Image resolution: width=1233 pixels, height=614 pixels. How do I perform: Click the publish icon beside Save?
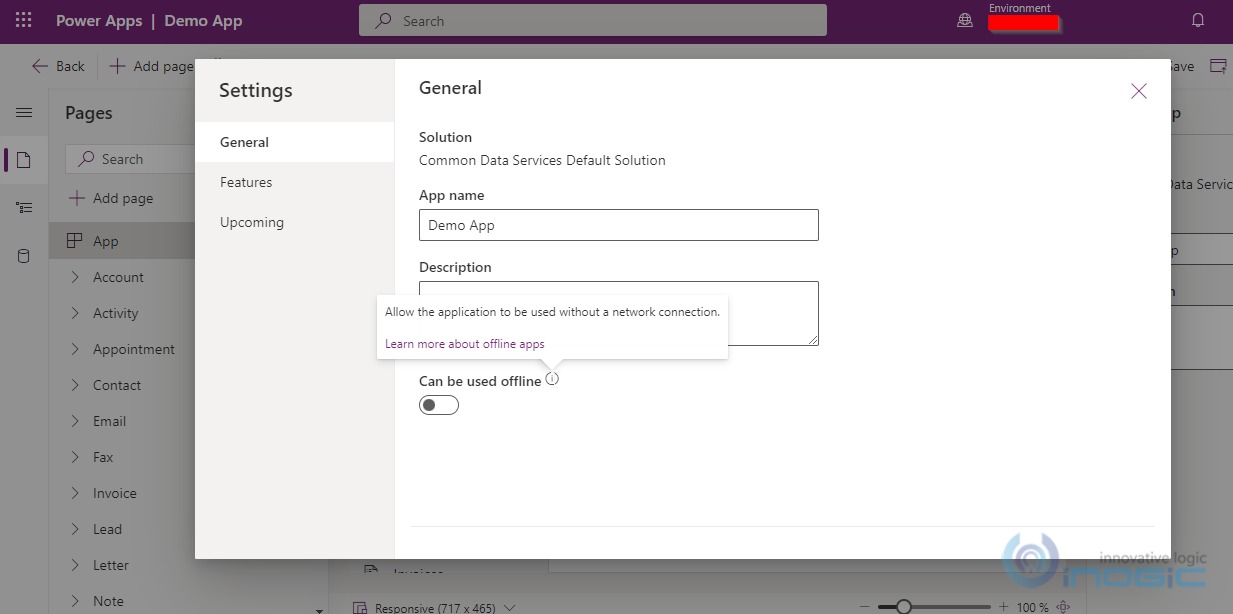1218,66
